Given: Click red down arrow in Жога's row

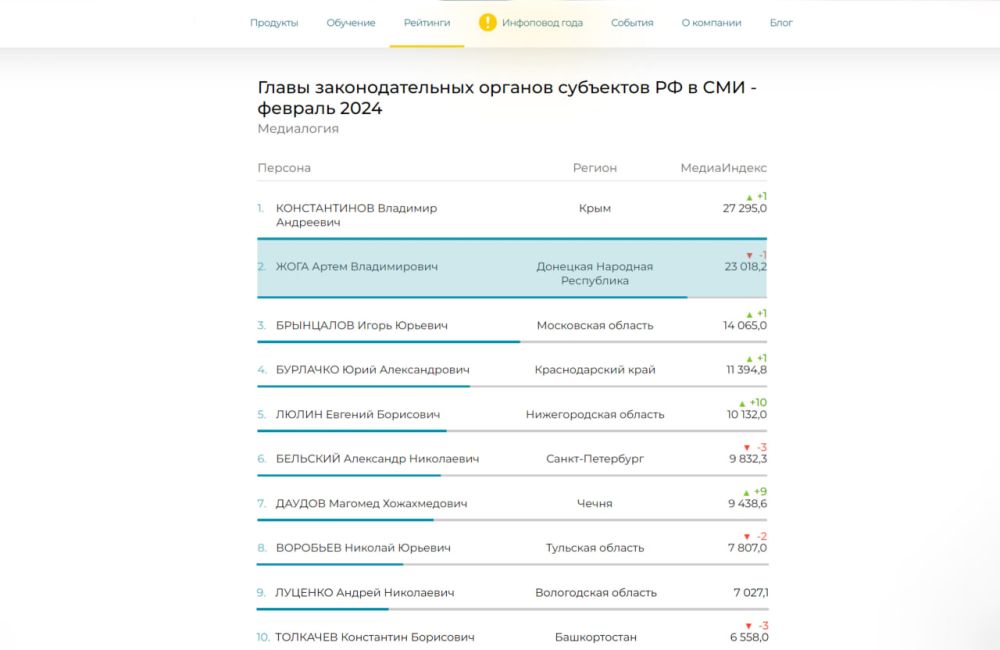Looking at the screenshot, I should 749,256.
